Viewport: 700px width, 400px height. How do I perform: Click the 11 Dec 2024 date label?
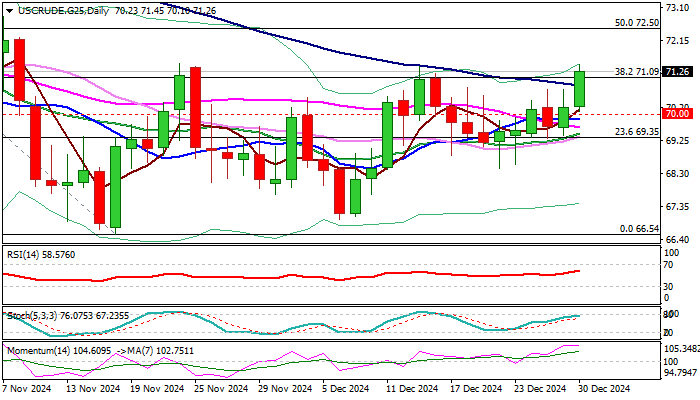click(412, 389)
